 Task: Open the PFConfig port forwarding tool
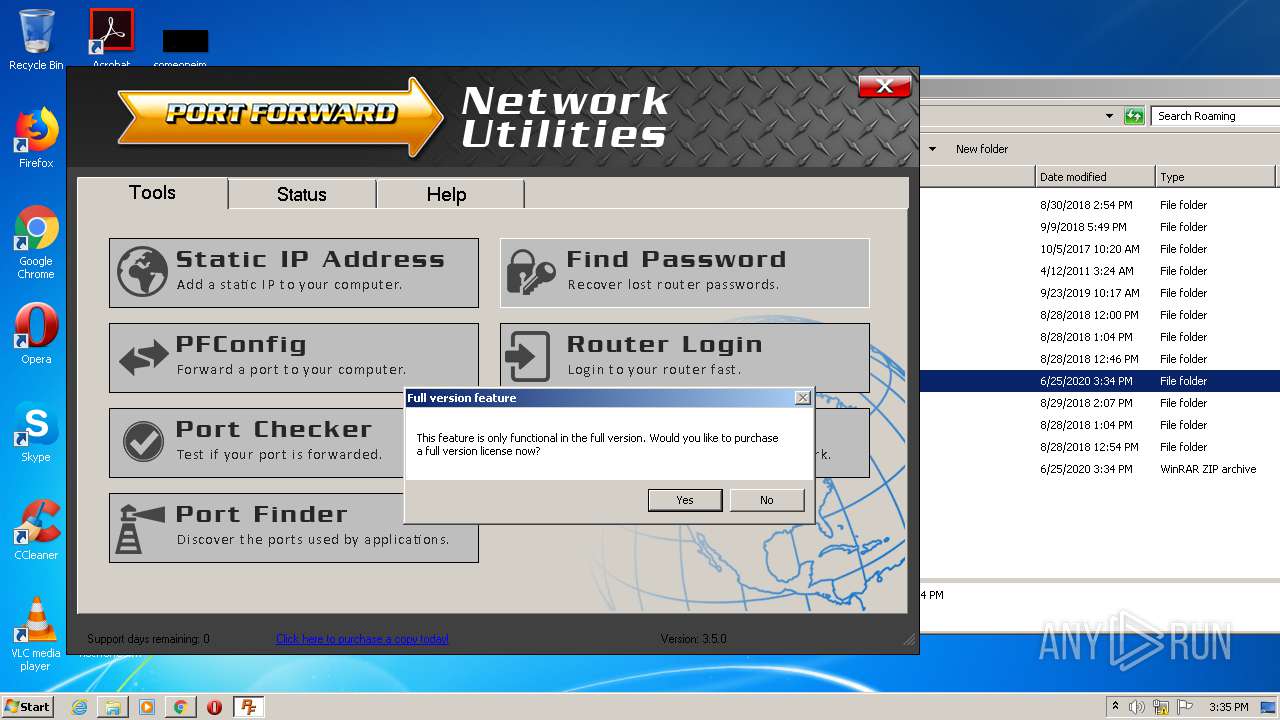pyautogui.click(x=293, y=357)
